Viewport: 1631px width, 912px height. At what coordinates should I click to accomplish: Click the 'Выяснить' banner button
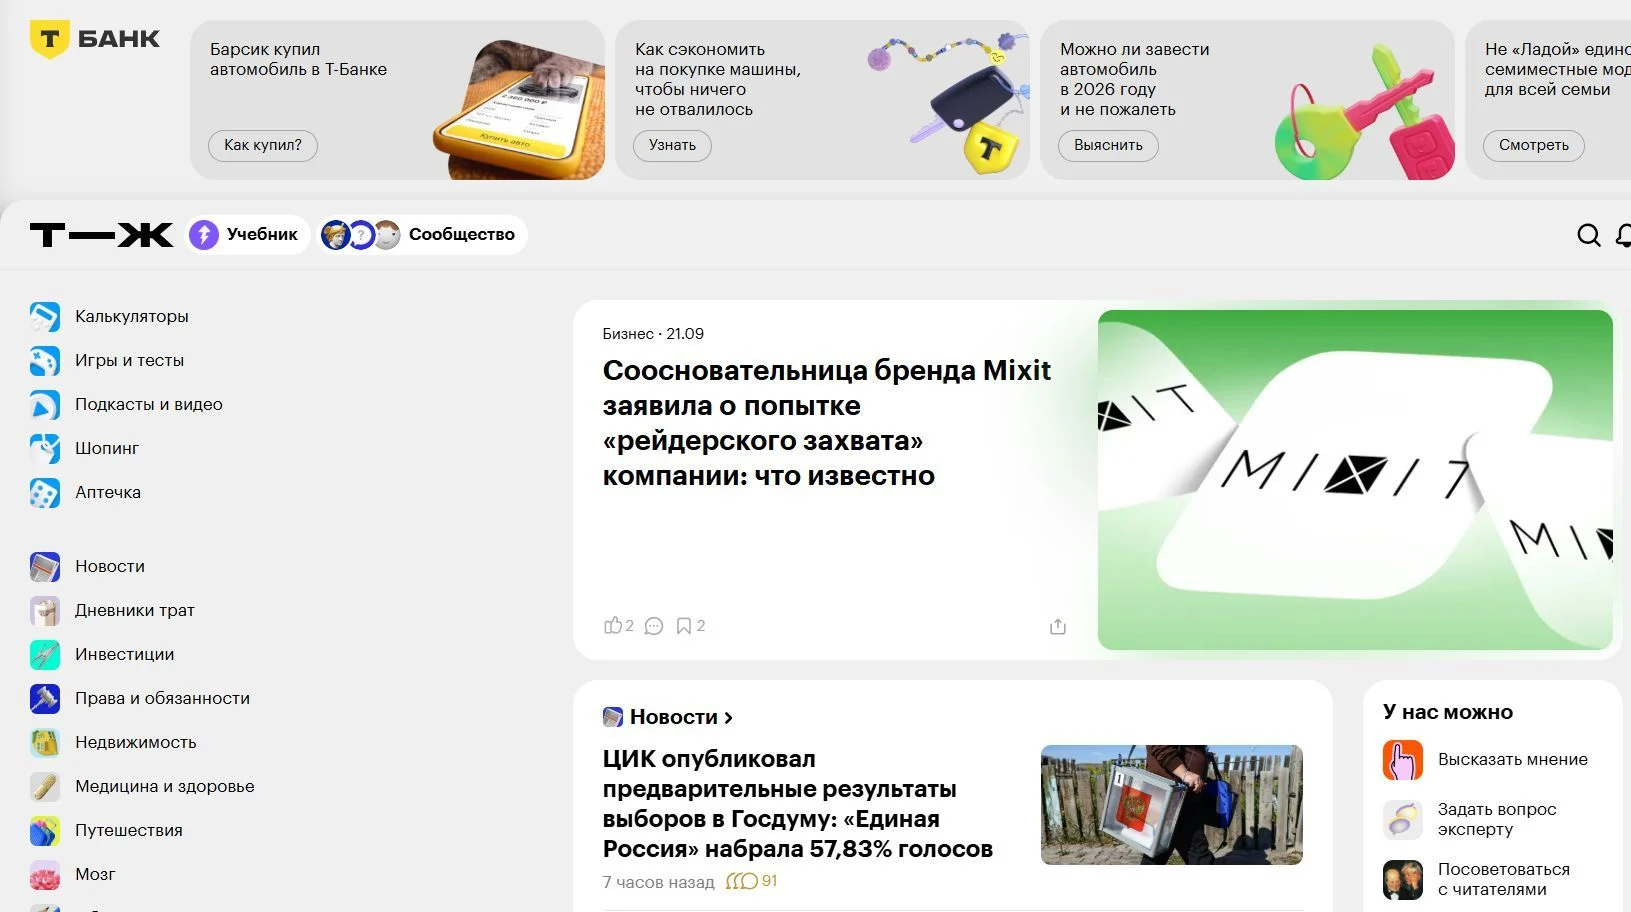pyautogui.click(x=1108, y=145)
